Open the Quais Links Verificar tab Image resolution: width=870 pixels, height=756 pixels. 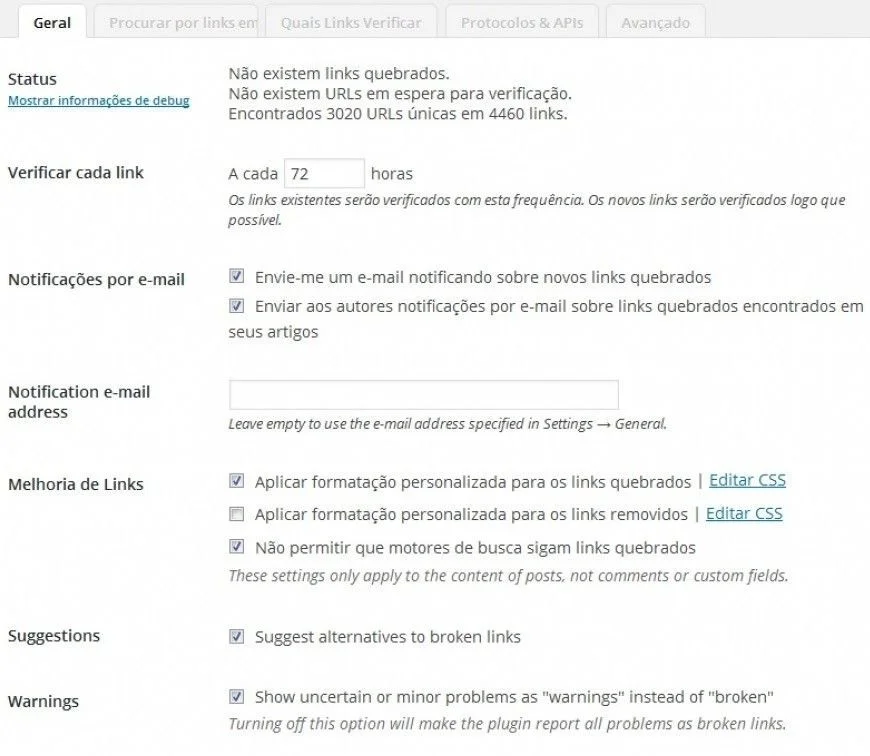tap(351, 23)
